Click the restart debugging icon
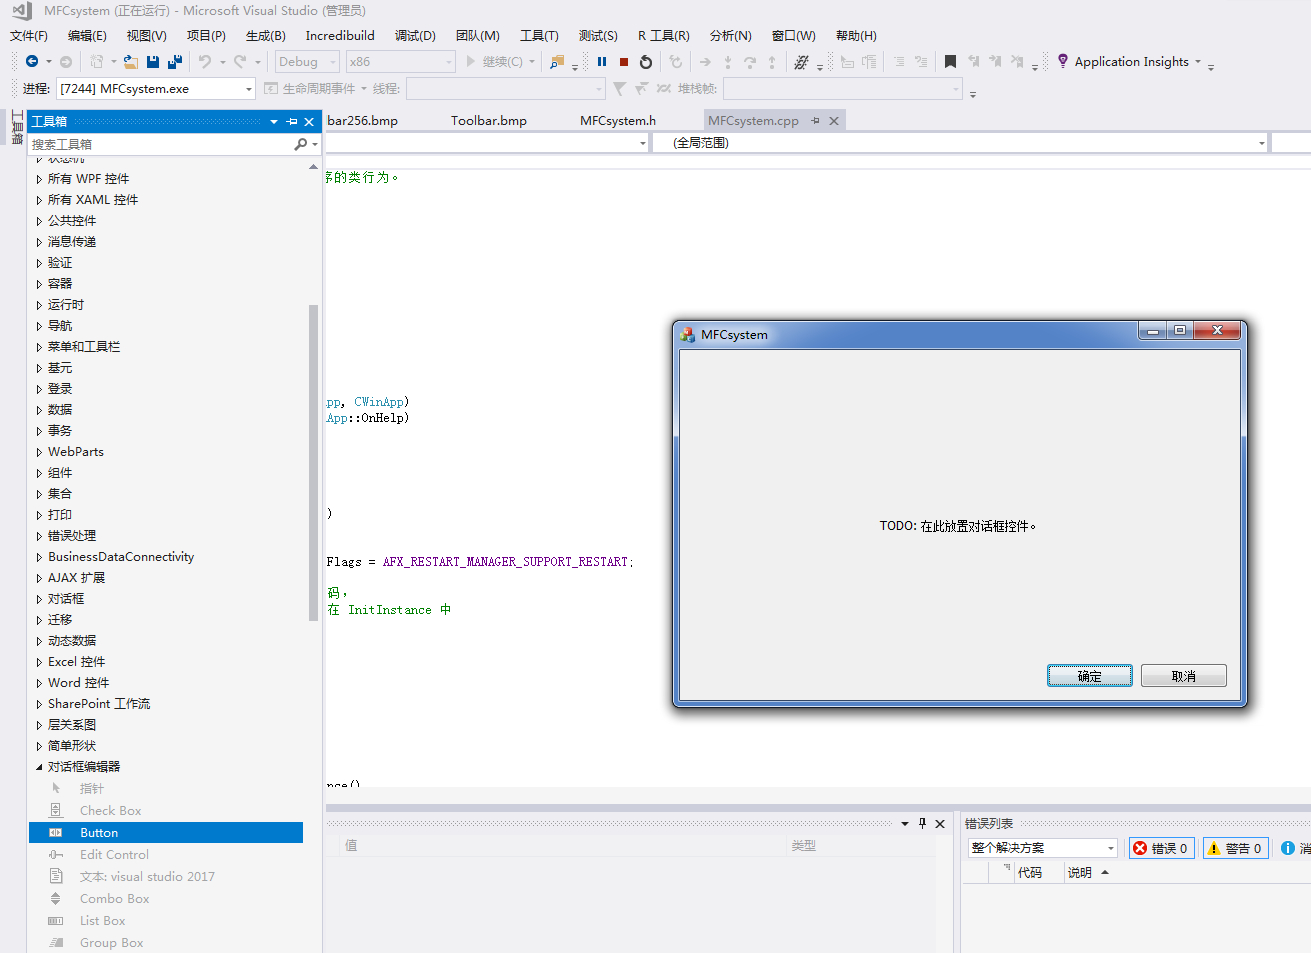 [x=646, y=62]
